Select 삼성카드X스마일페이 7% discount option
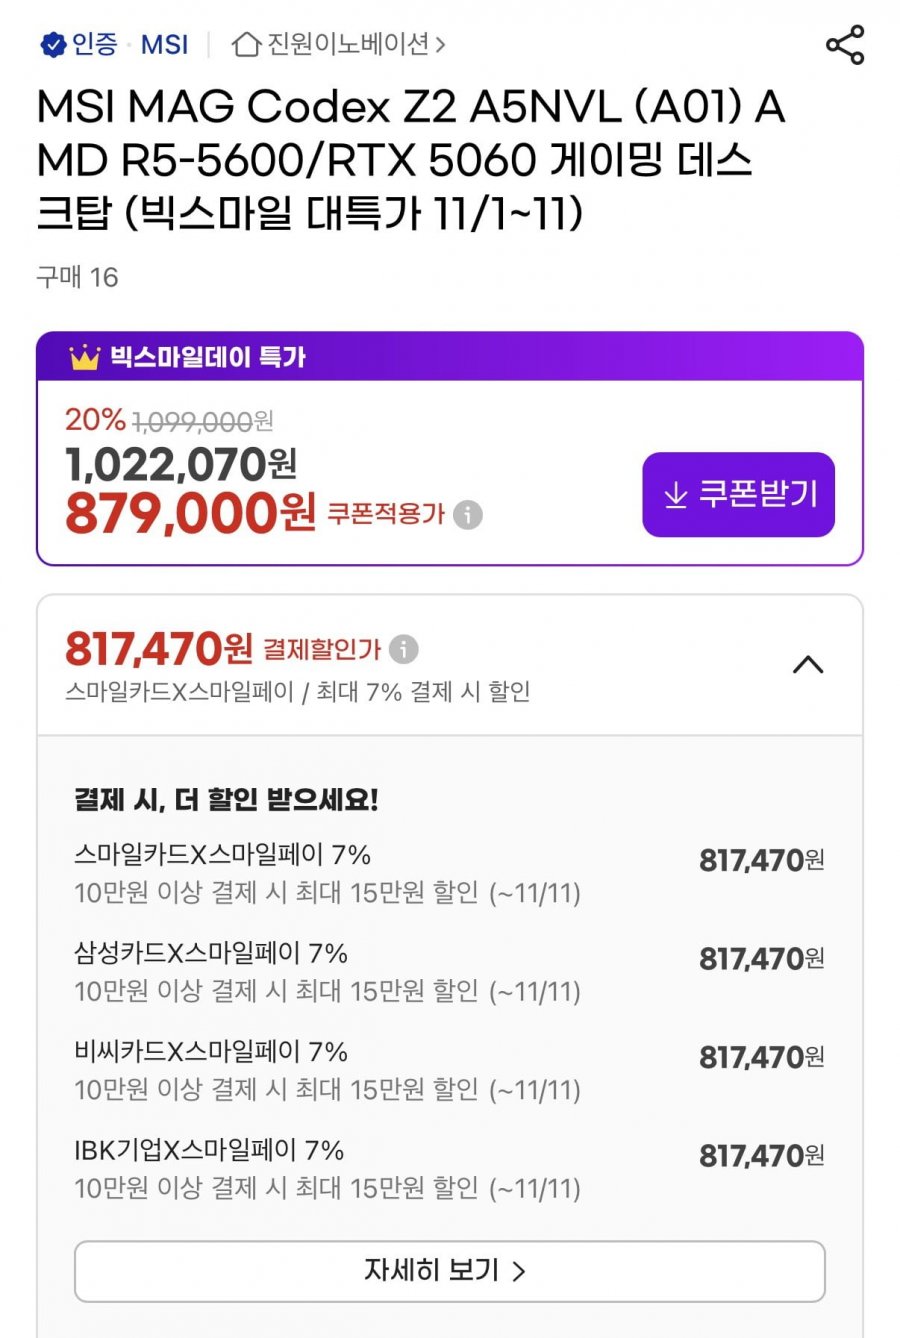Image resolution: width=900 pixels, height=1338 pixels. pyautogui.click(x=450, y=972)
